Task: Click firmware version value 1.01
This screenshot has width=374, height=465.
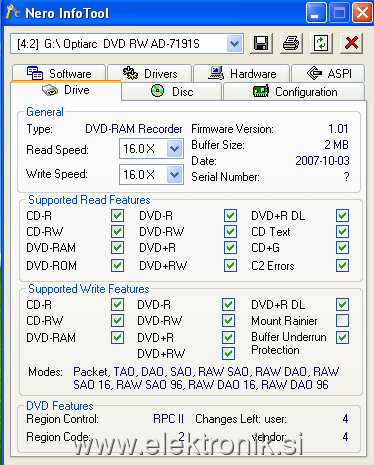Action: [338, 129]
